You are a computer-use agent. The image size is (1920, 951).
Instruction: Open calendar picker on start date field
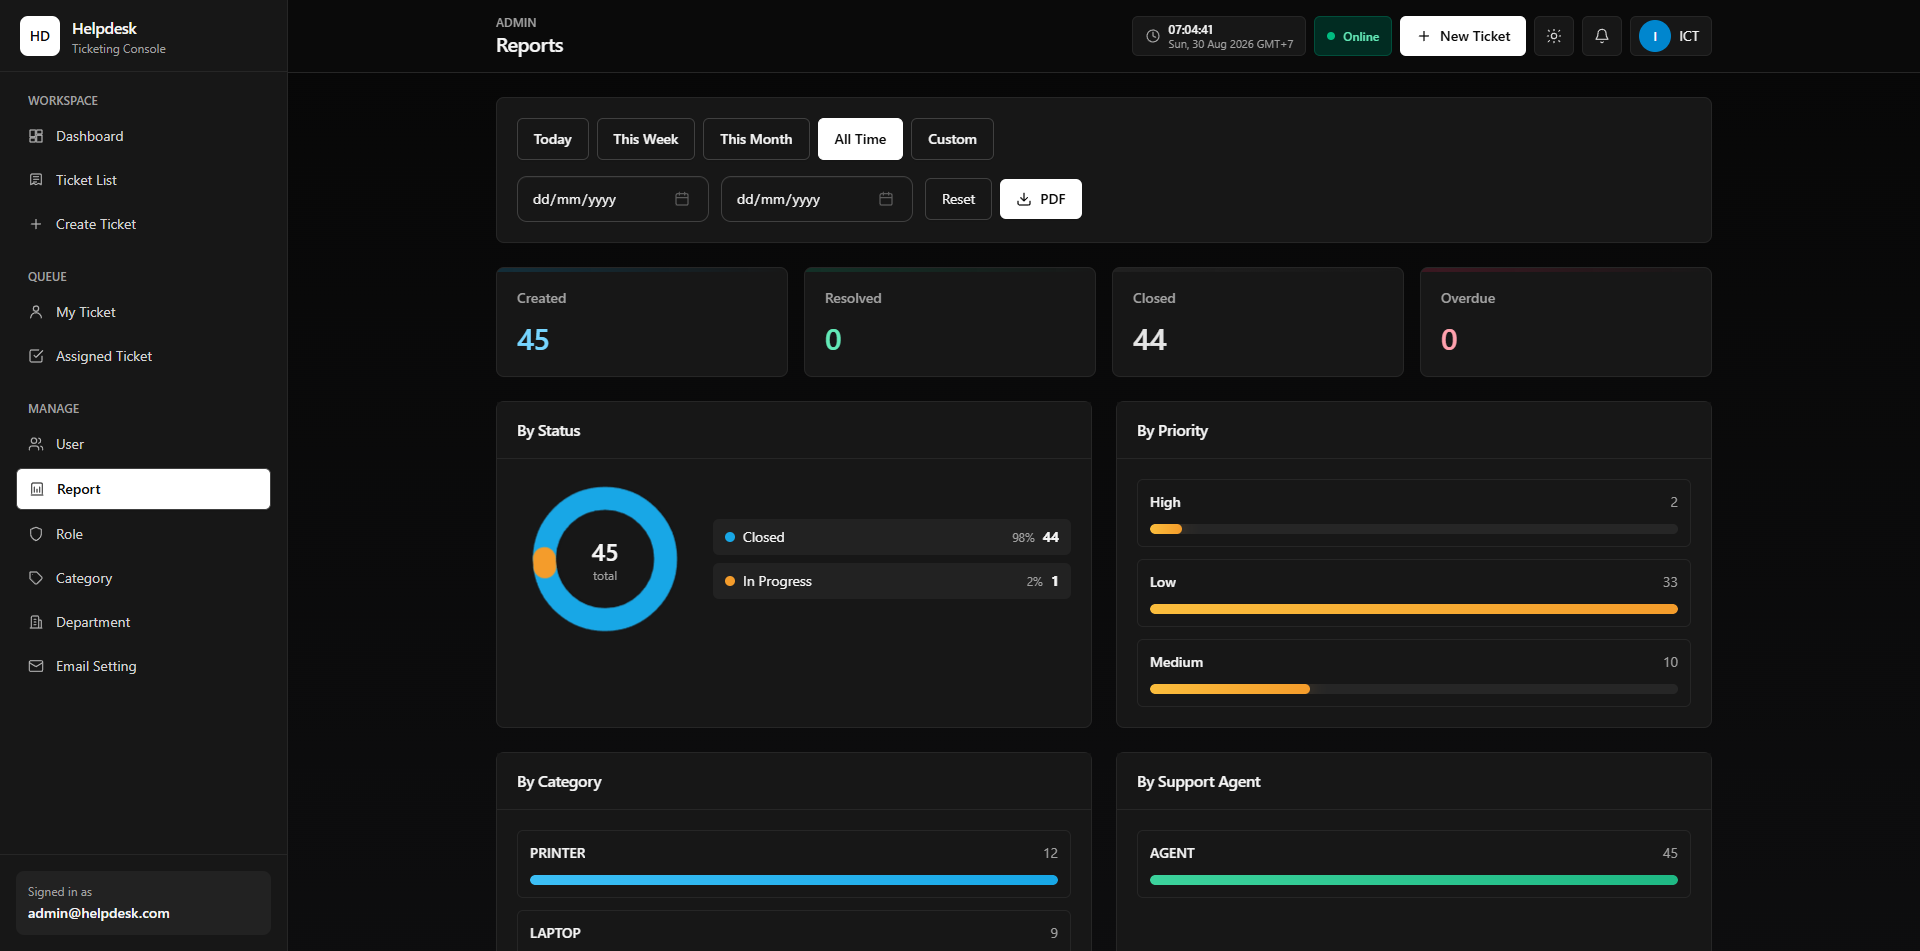[682, 199]
